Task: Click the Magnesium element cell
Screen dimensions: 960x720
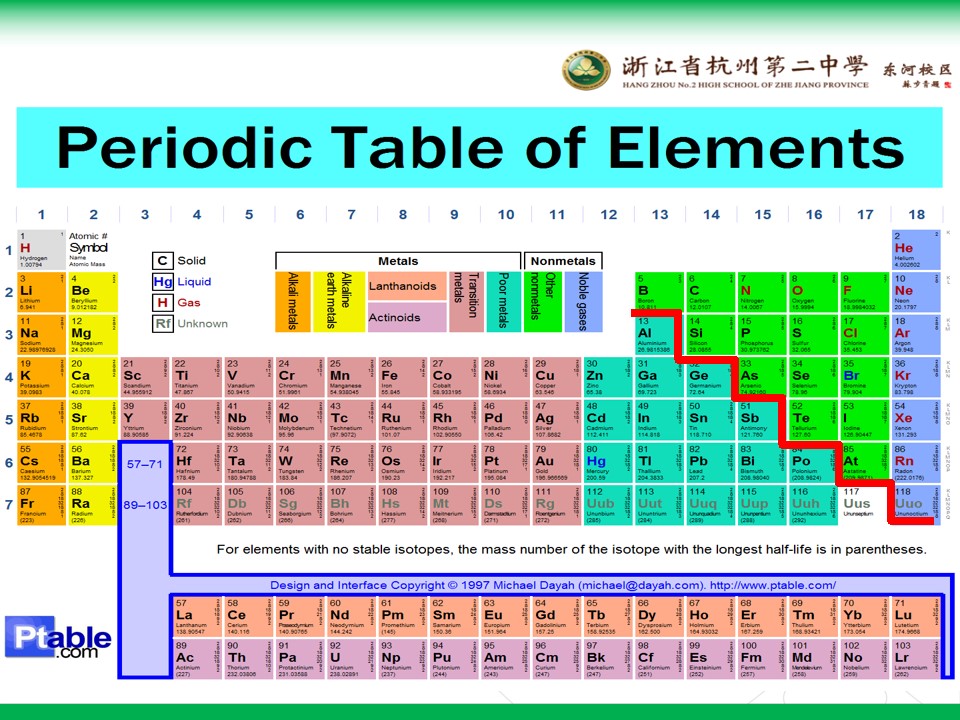Action: 93,335
